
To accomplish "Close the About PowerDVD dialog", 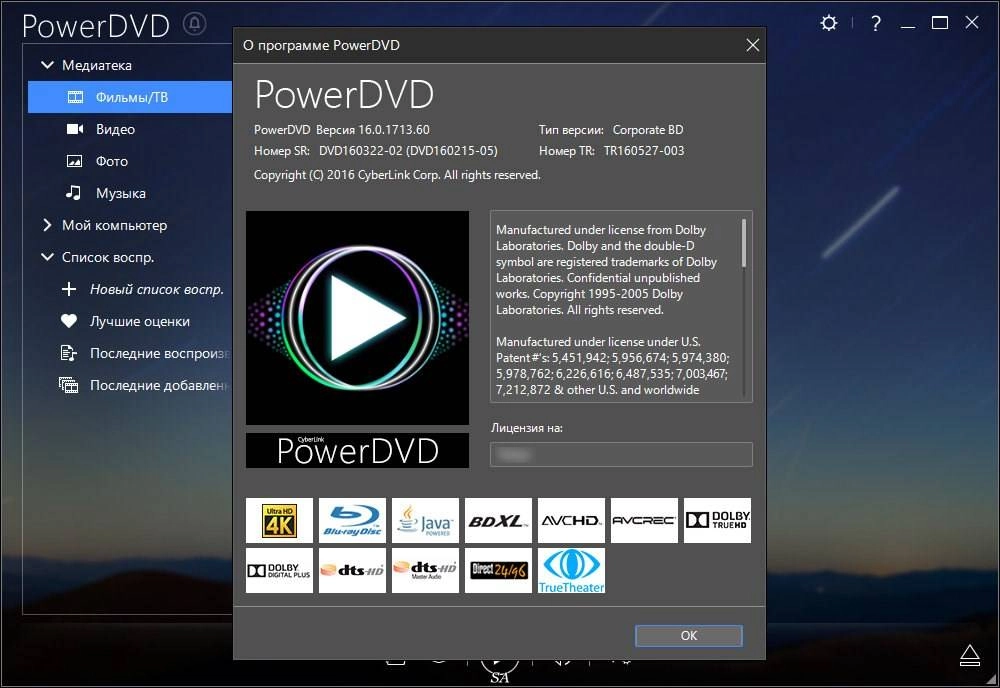I will (x=753, y=45).
